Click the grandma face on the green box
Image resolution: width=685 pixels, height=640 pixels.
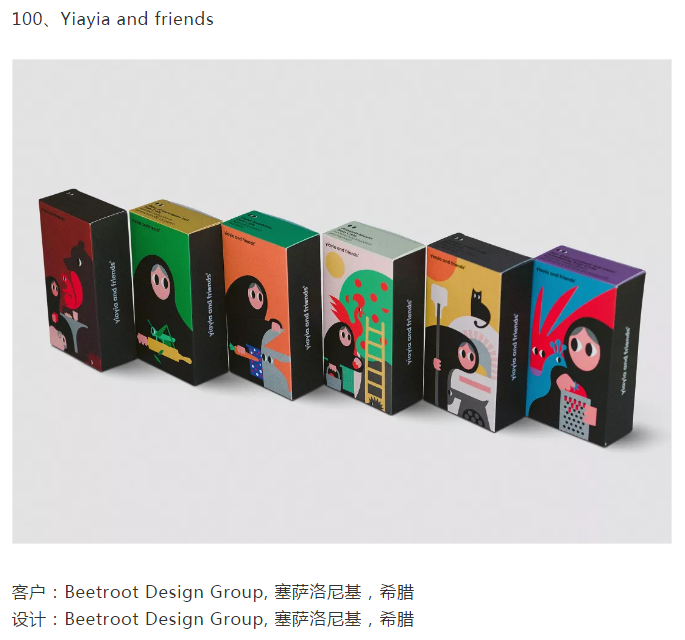[x=161, y=282]
